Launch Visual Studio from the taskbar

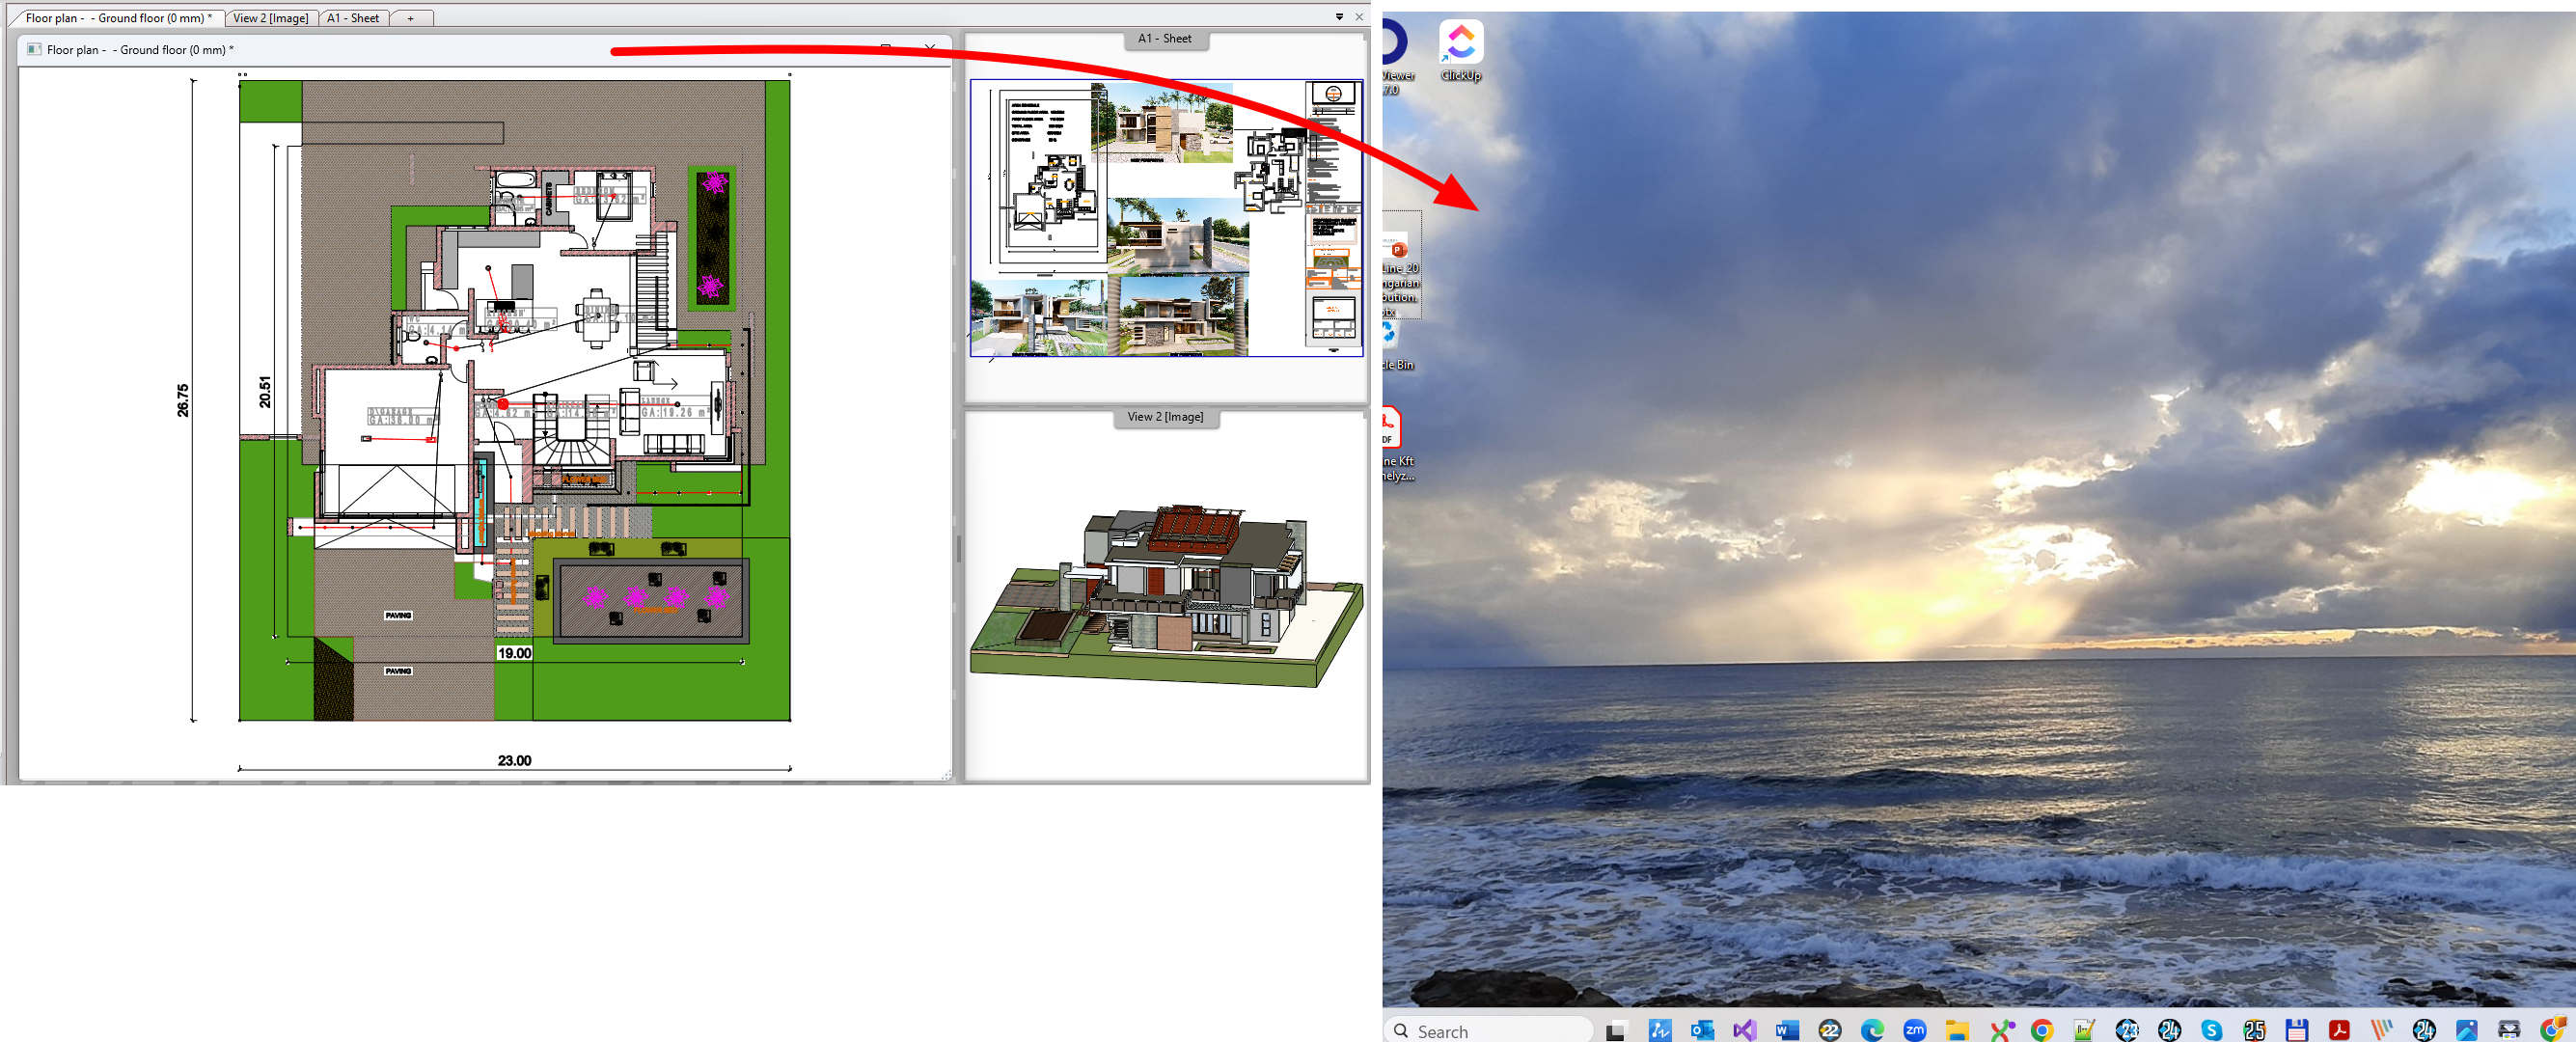point(1744,1030)
